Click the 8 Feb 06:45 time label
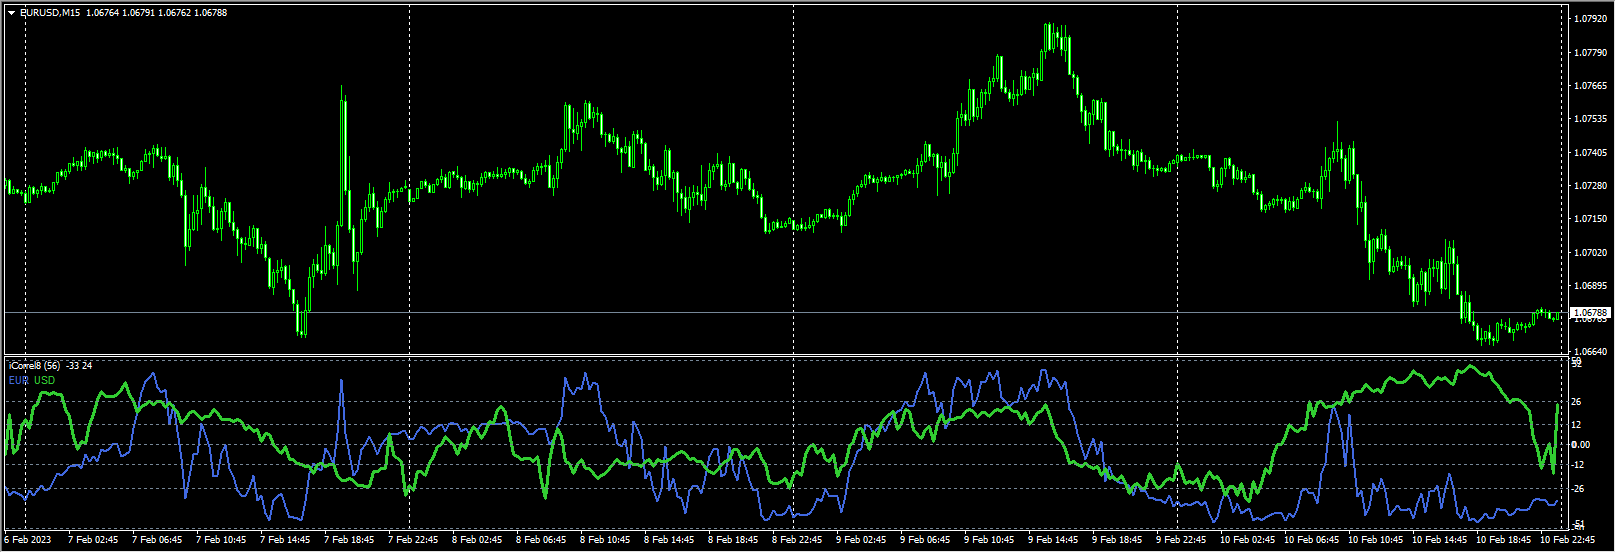This screenshot has height=553, width=1616. point(541,540)
